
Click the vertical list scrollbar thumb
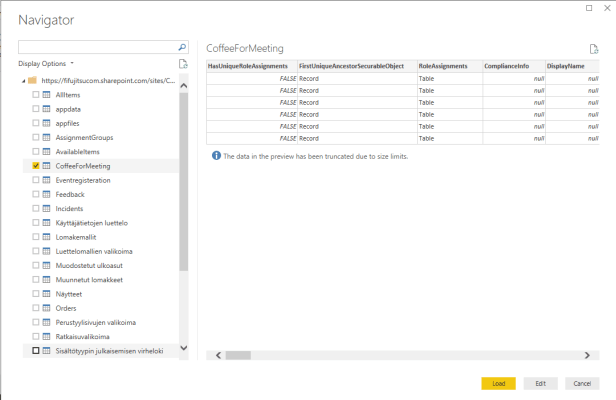pyautogui.click(x=183, y=182)
